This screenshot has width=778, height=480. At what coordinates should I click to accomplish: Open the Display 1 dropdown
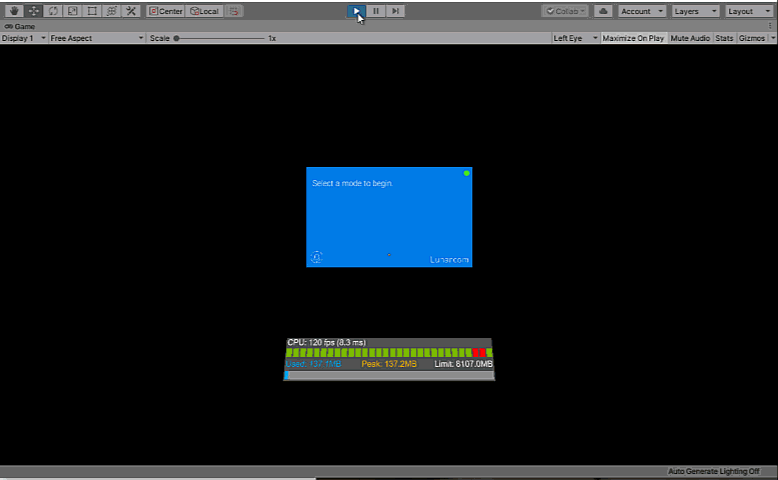click(22, 38)
